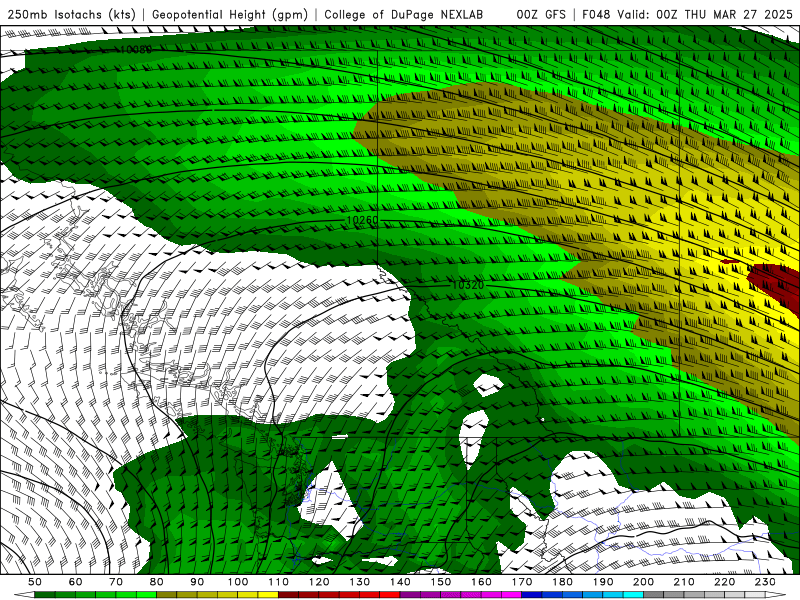Click the 10080 height contour label
The height and width of the screenshot is (600, 800).
point(136,49)
